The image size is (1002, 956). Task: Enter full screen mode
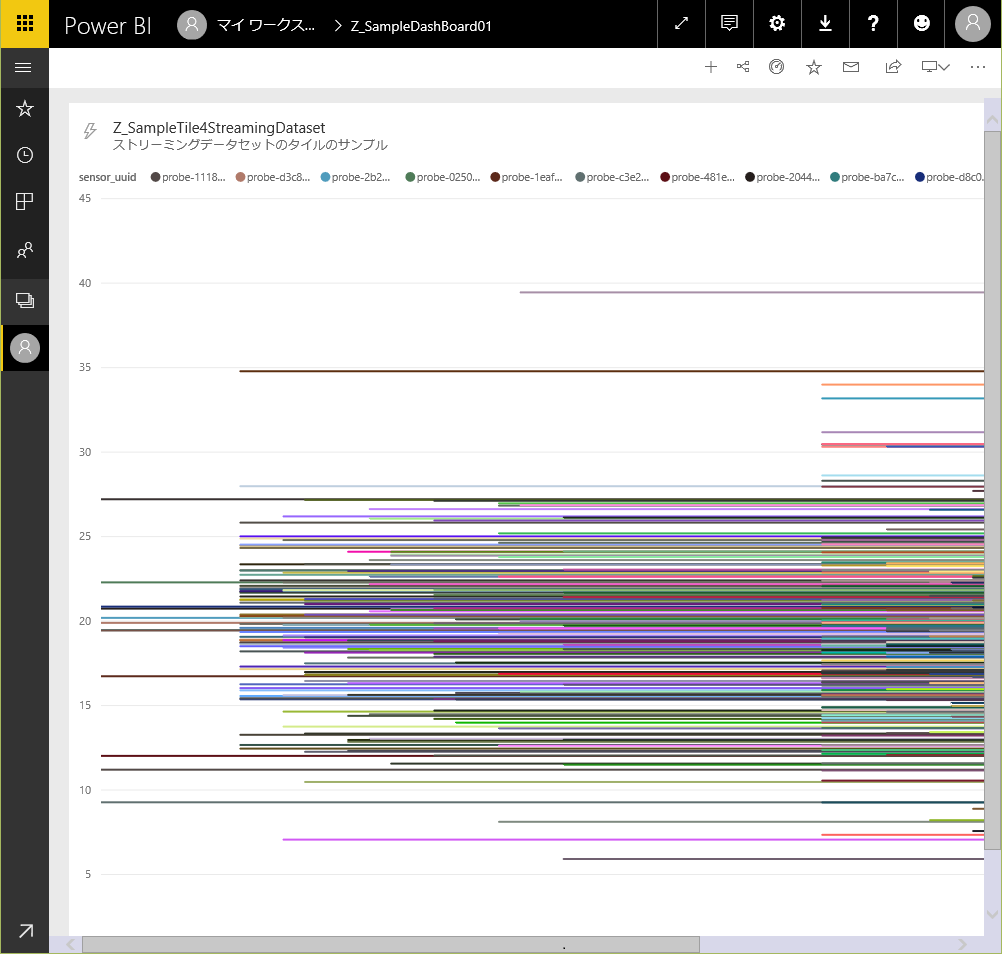(x=681, y=24)
